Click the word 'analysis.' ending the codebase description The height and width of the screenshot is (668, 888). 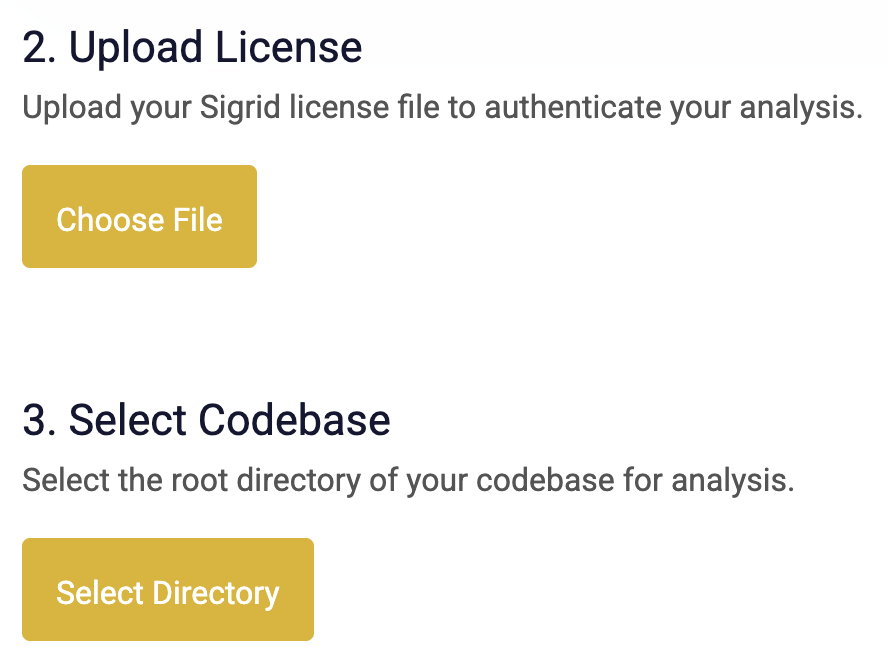coord(733,482)
